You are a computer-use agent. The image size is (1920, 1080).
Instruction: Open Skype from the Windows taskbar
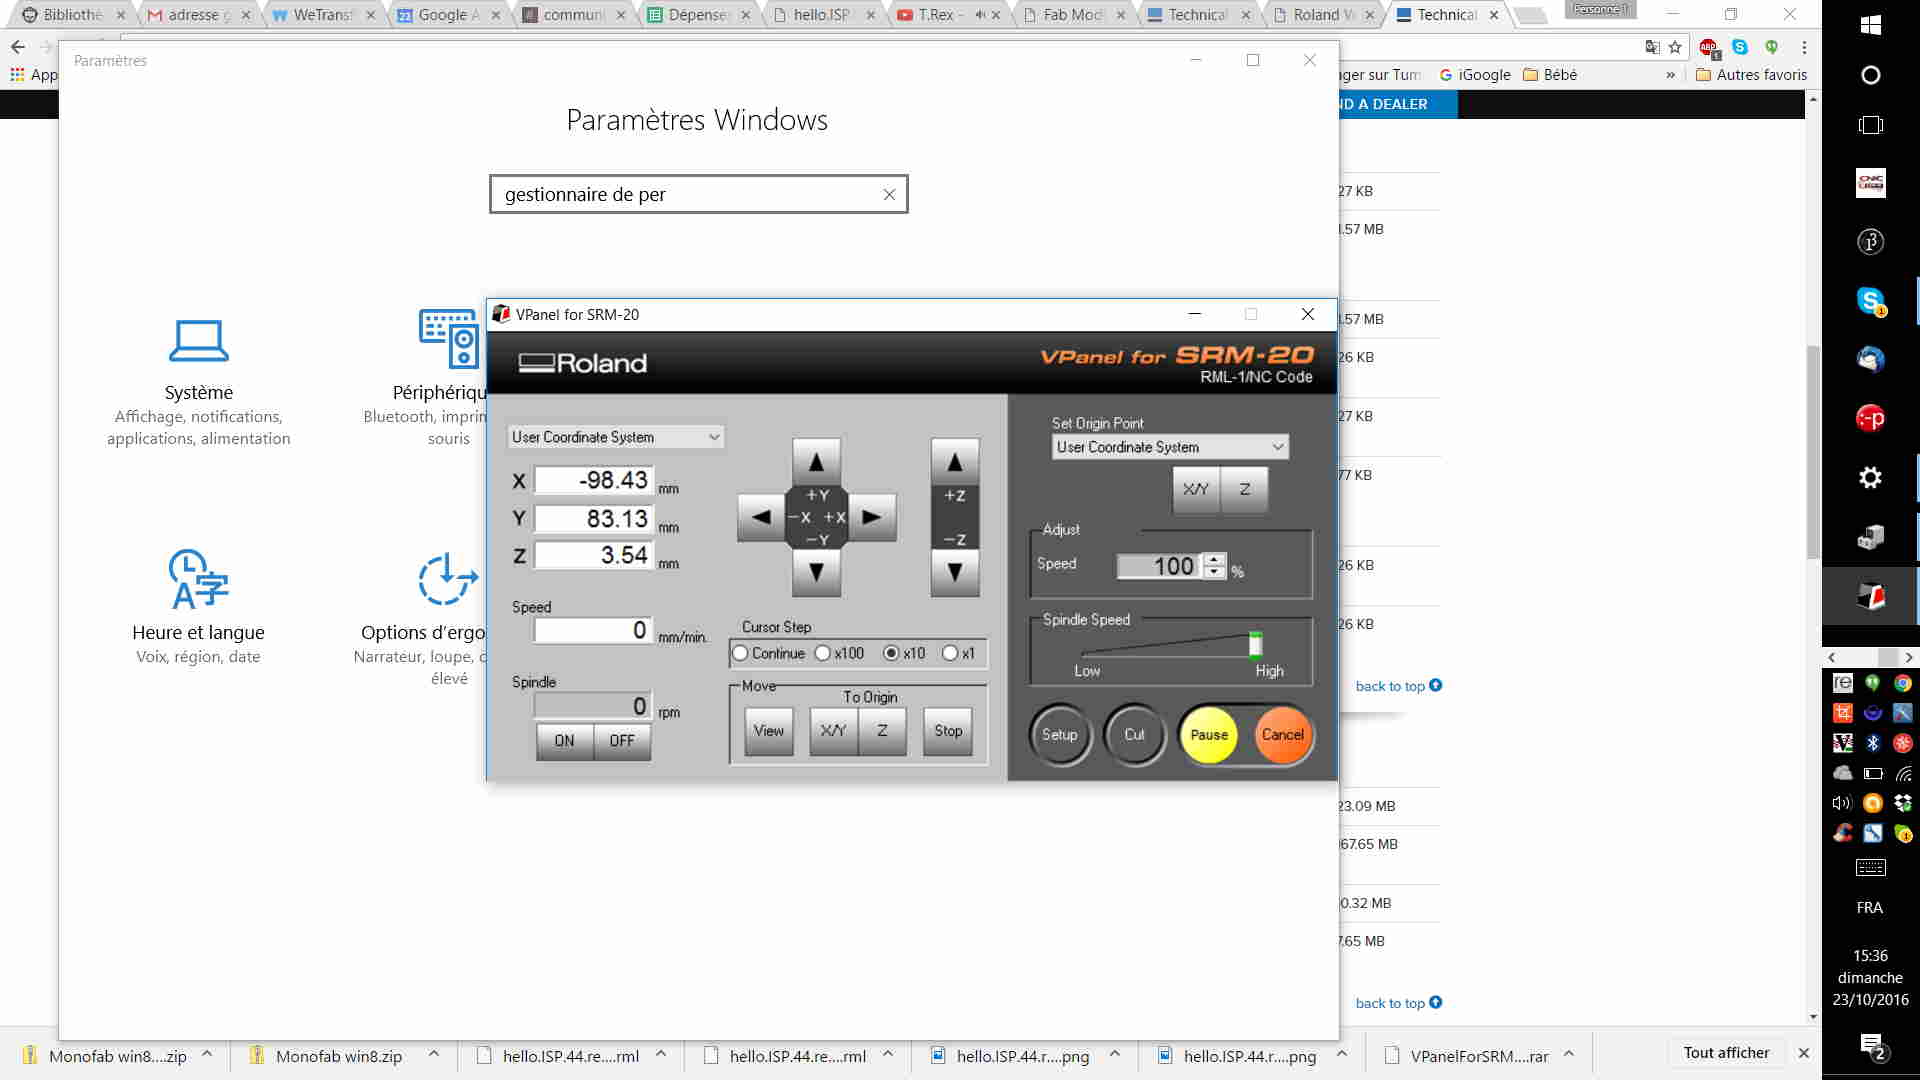tap(1870, 301)
